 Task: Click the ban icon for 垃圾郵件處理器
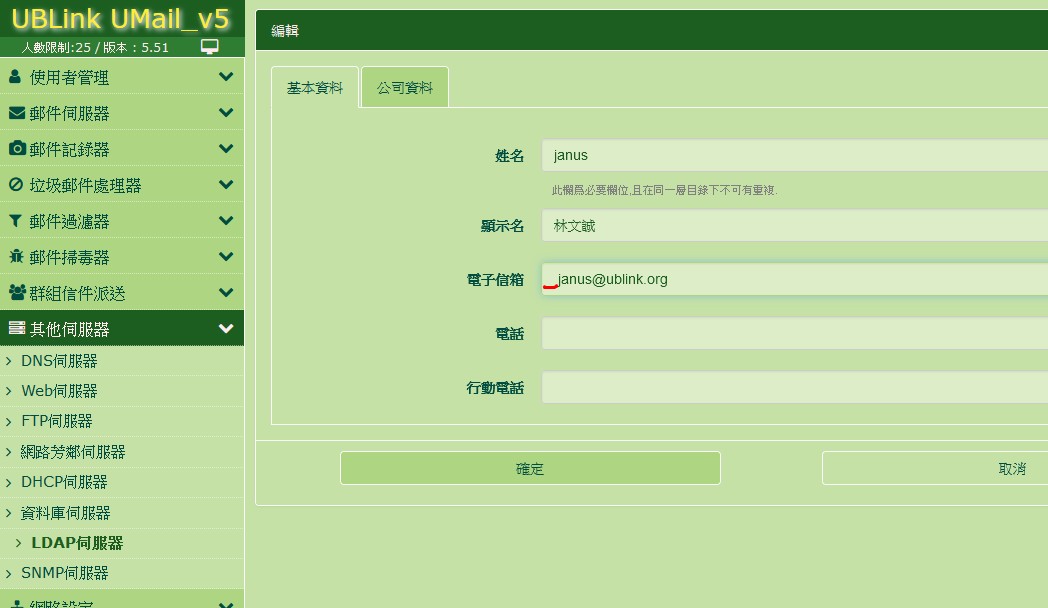pos(16,185)
